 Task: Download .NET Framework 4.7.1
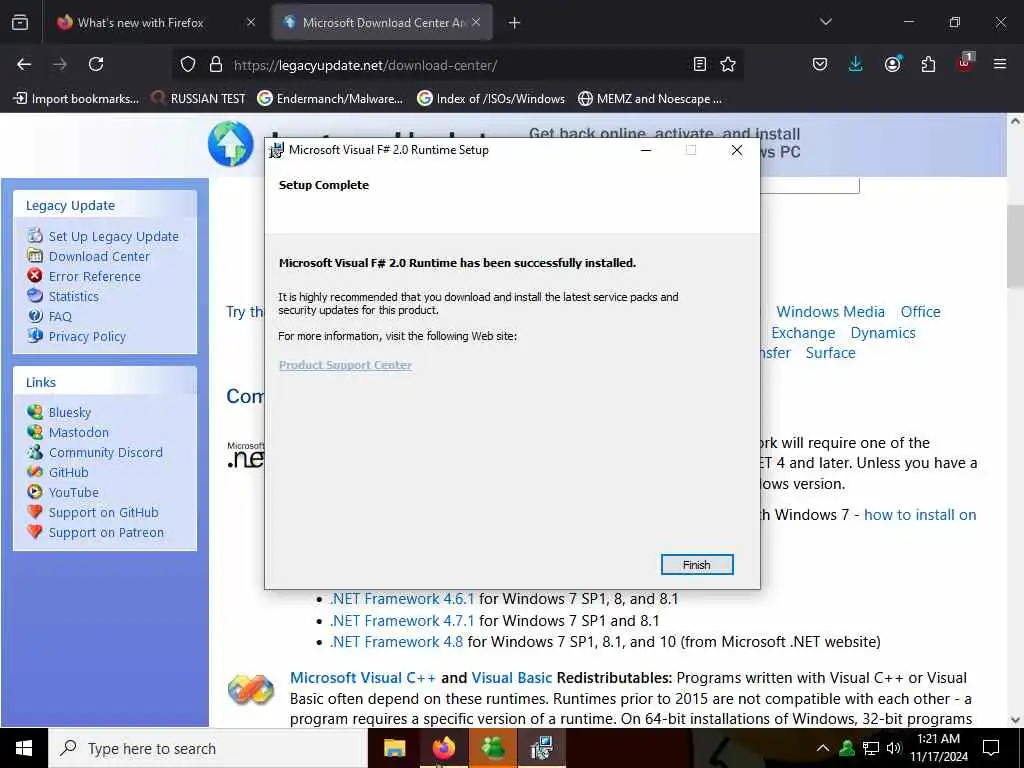tap(402, 620)
